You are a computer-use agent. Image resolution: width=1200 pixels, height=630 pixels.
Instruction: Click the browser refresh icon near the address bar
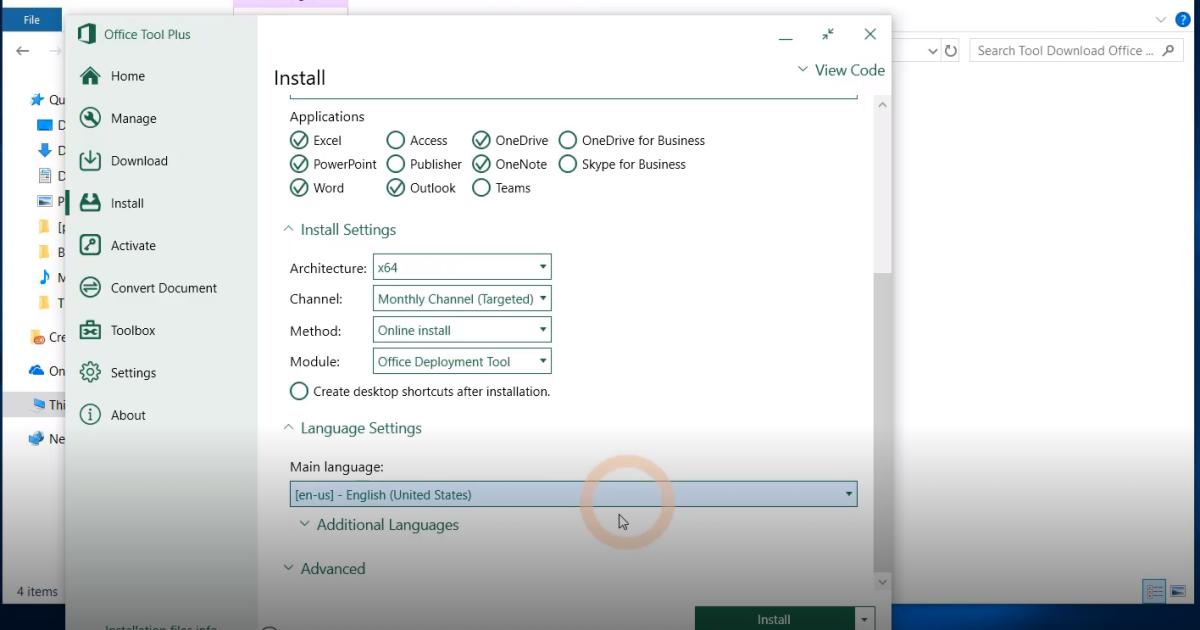click(x=951, y=50)
